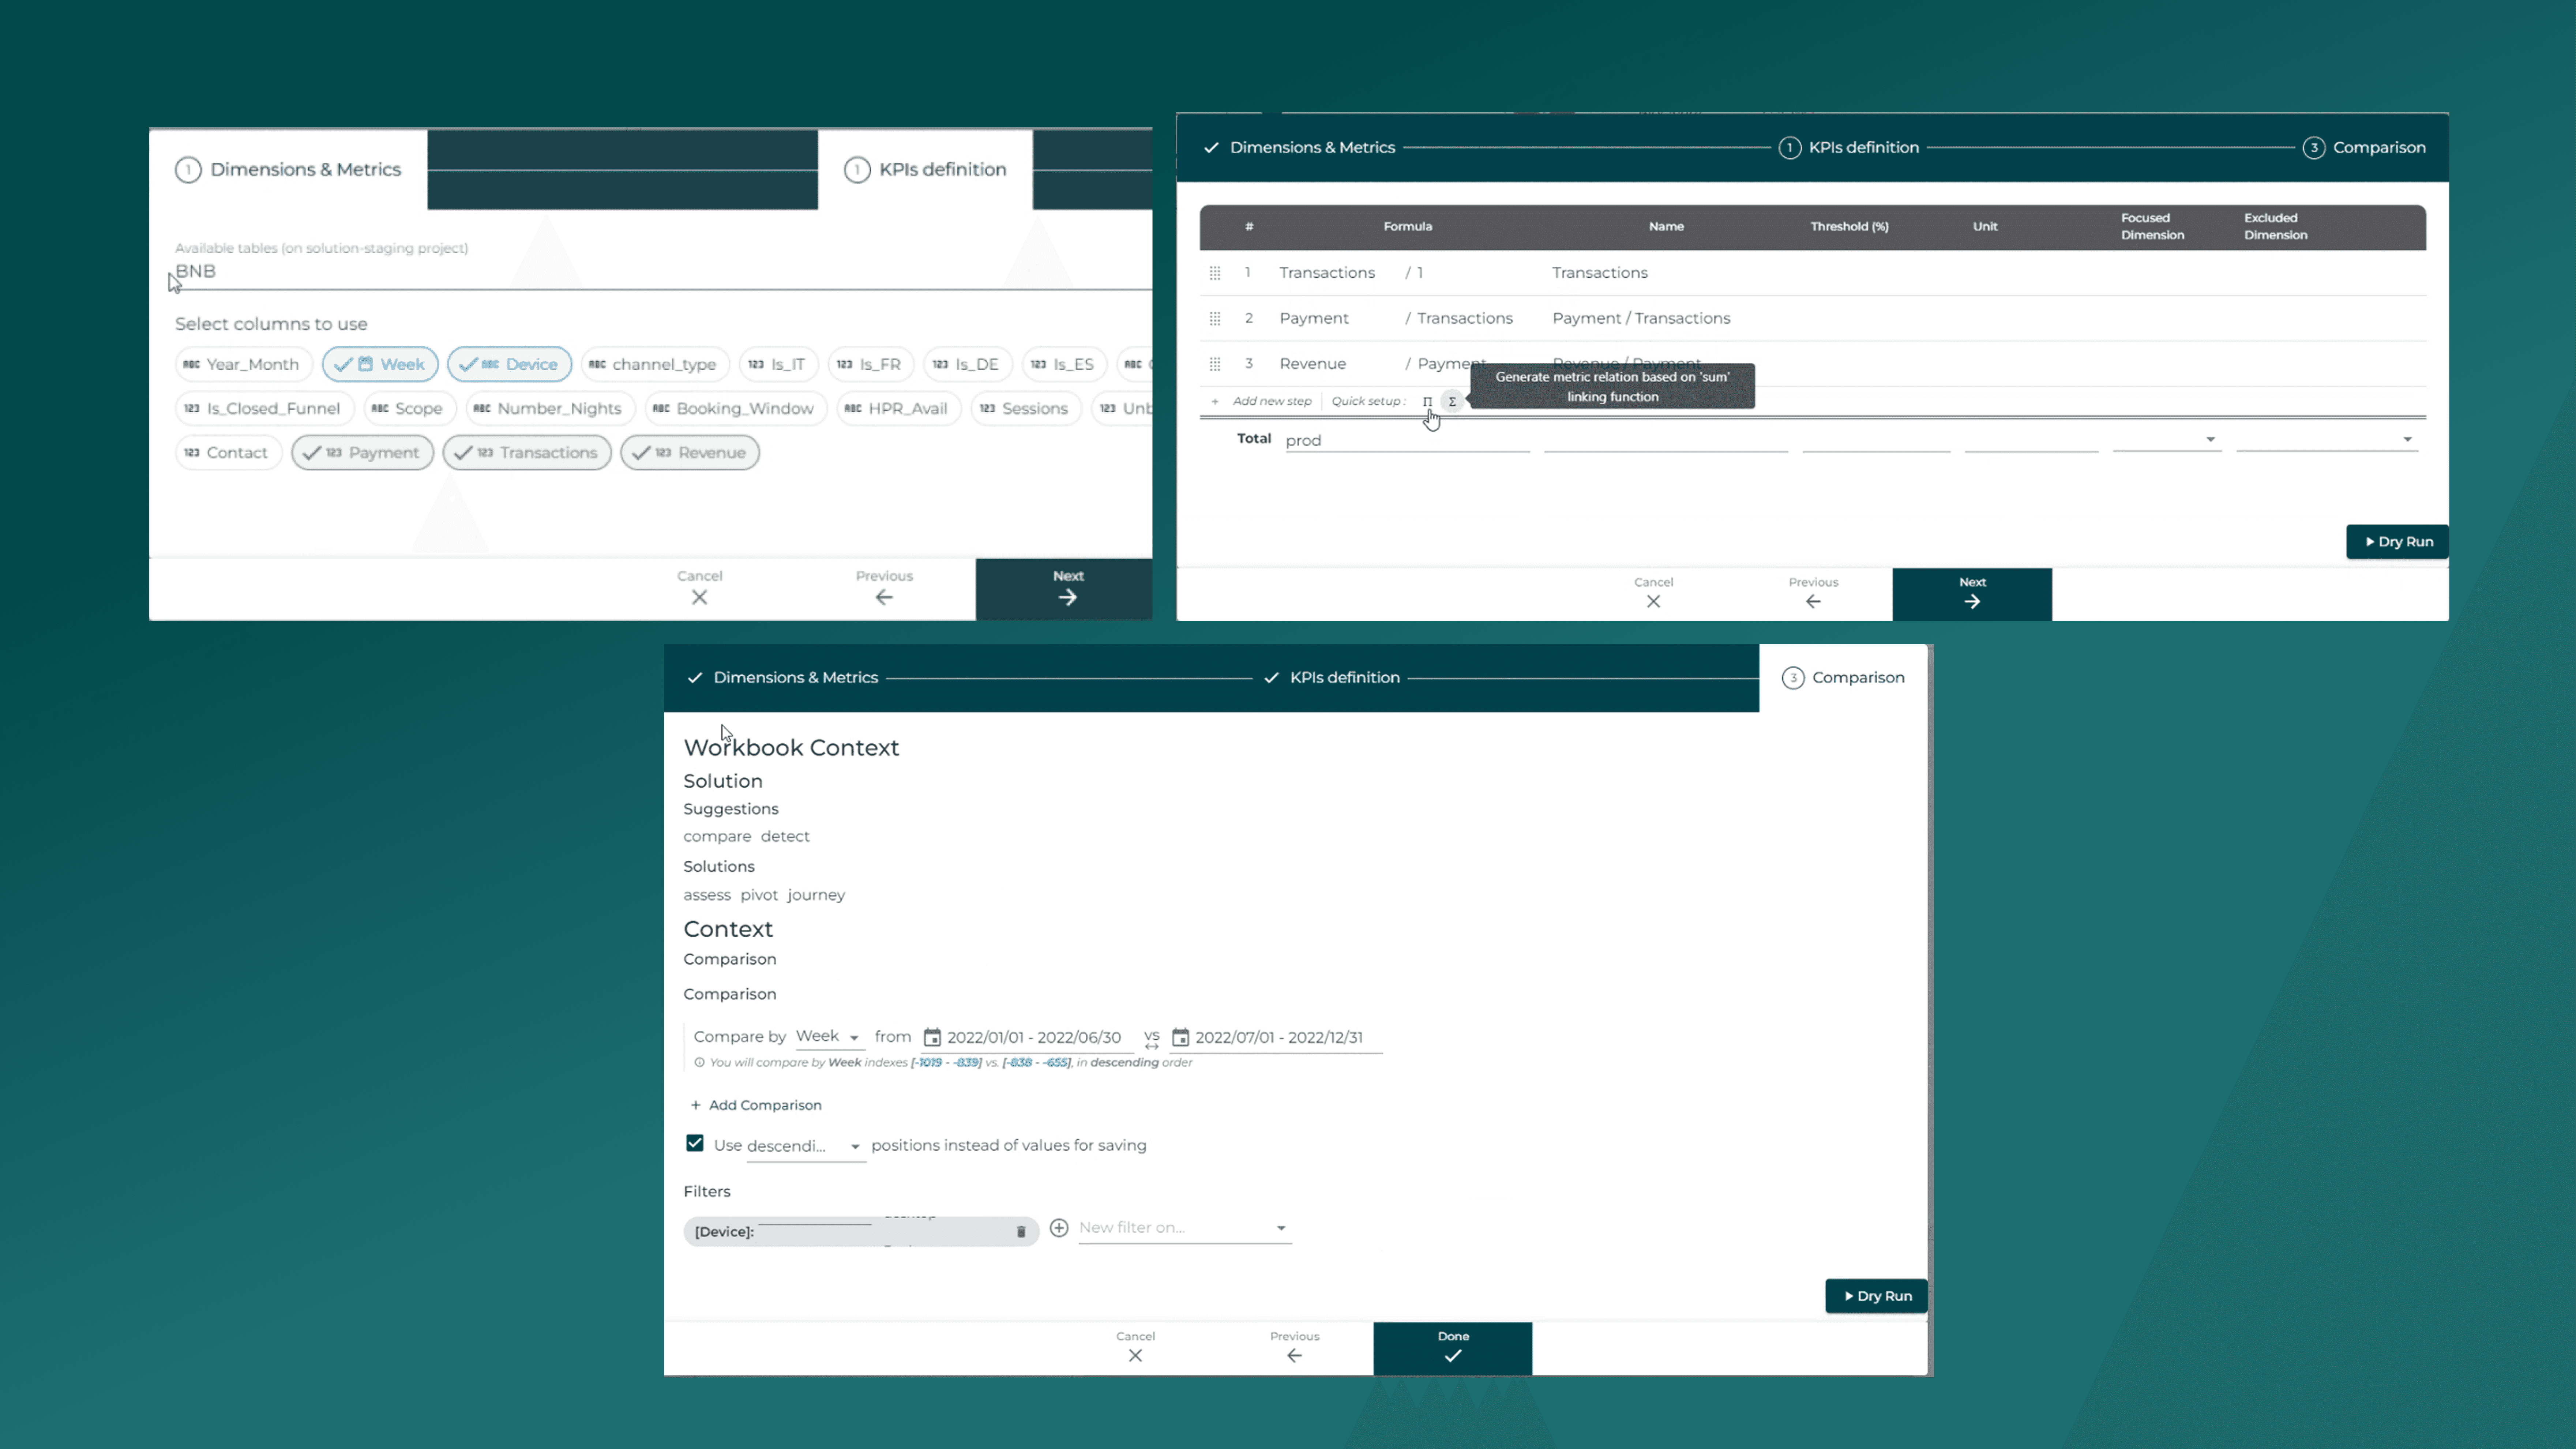
Task: Deselect the Payment column chip
Action: 362,452
